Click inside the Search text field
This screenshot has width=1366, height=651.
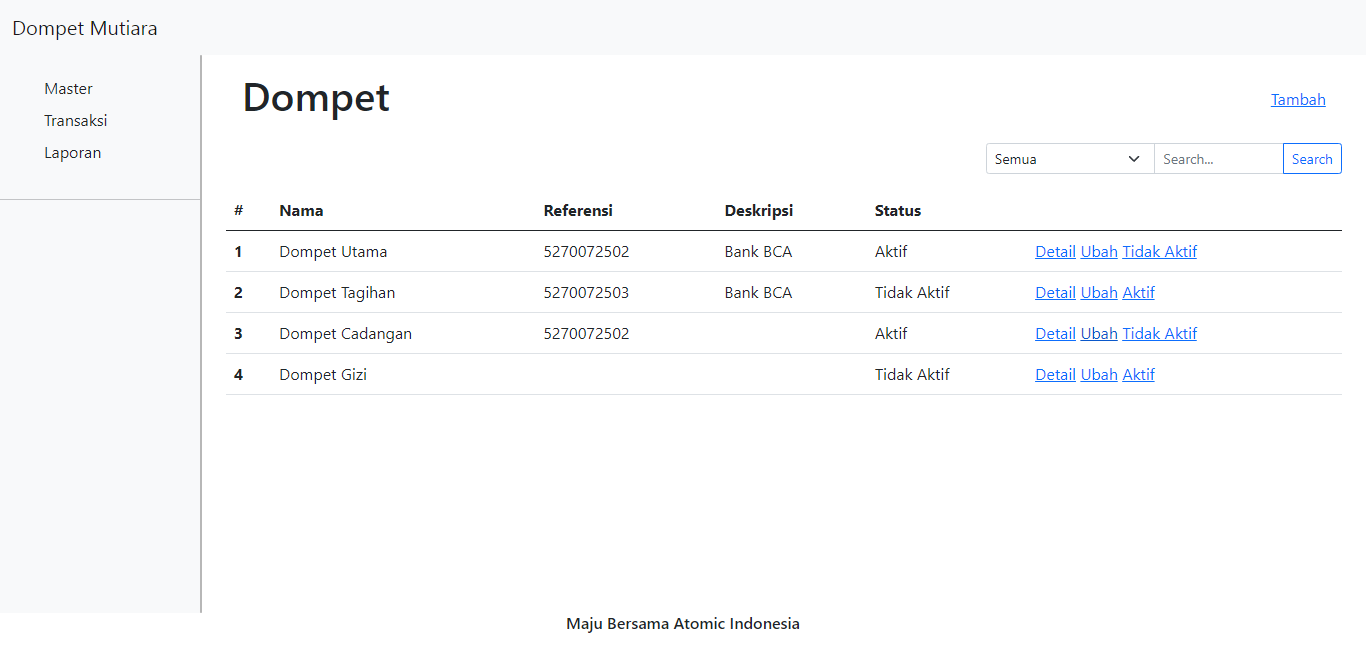(1217, 158)
